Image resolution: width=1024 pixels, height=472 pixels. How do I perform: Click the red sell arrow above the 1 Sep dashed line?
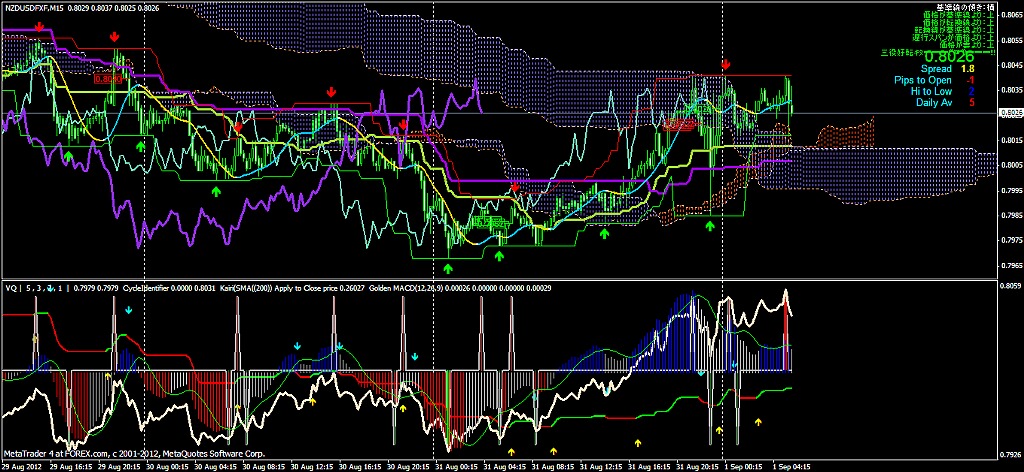coord(726,65)
